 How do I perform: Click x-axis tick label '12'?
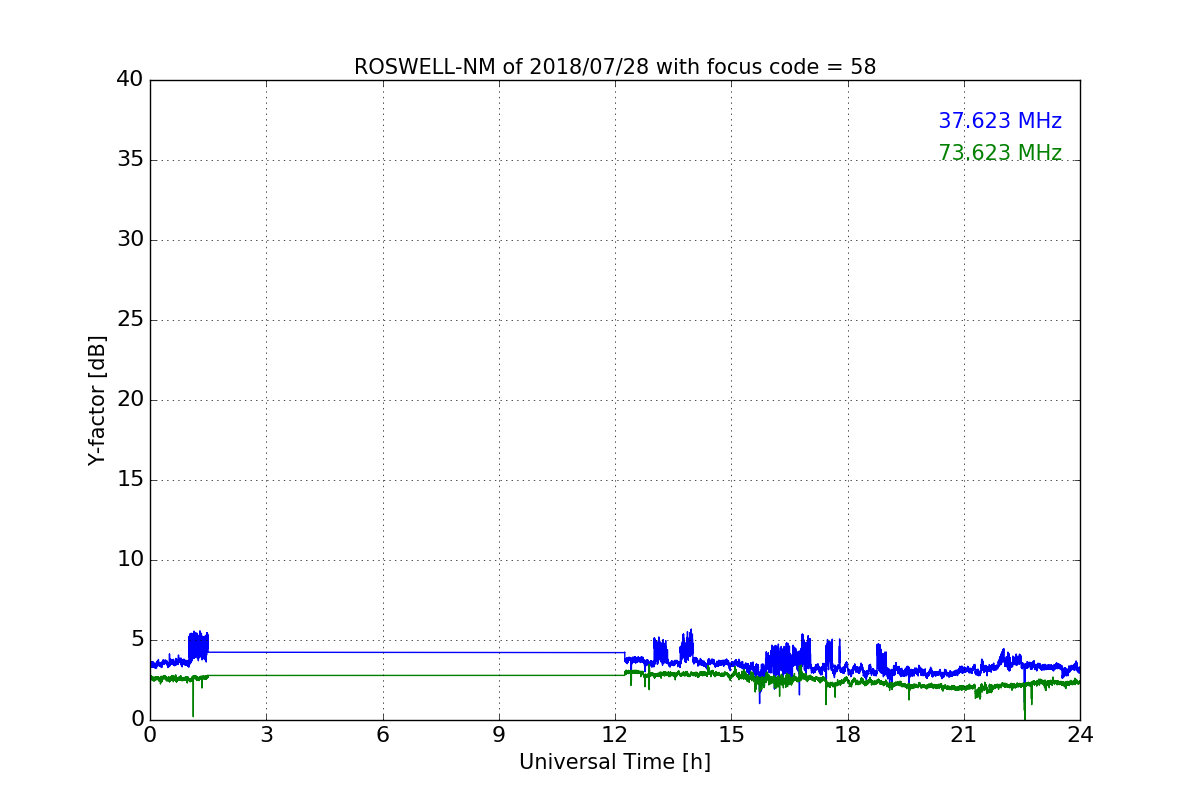(x=615, y=734)
